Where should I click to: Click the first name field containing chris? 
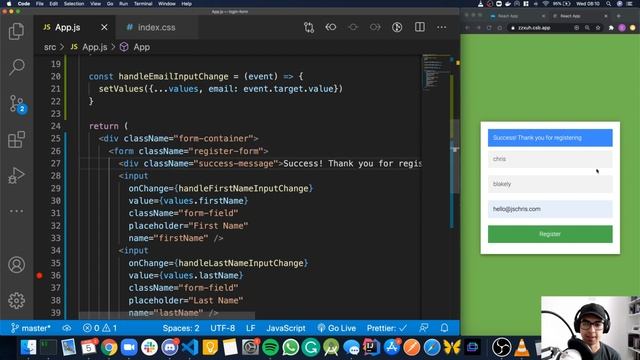coord(550,159)
